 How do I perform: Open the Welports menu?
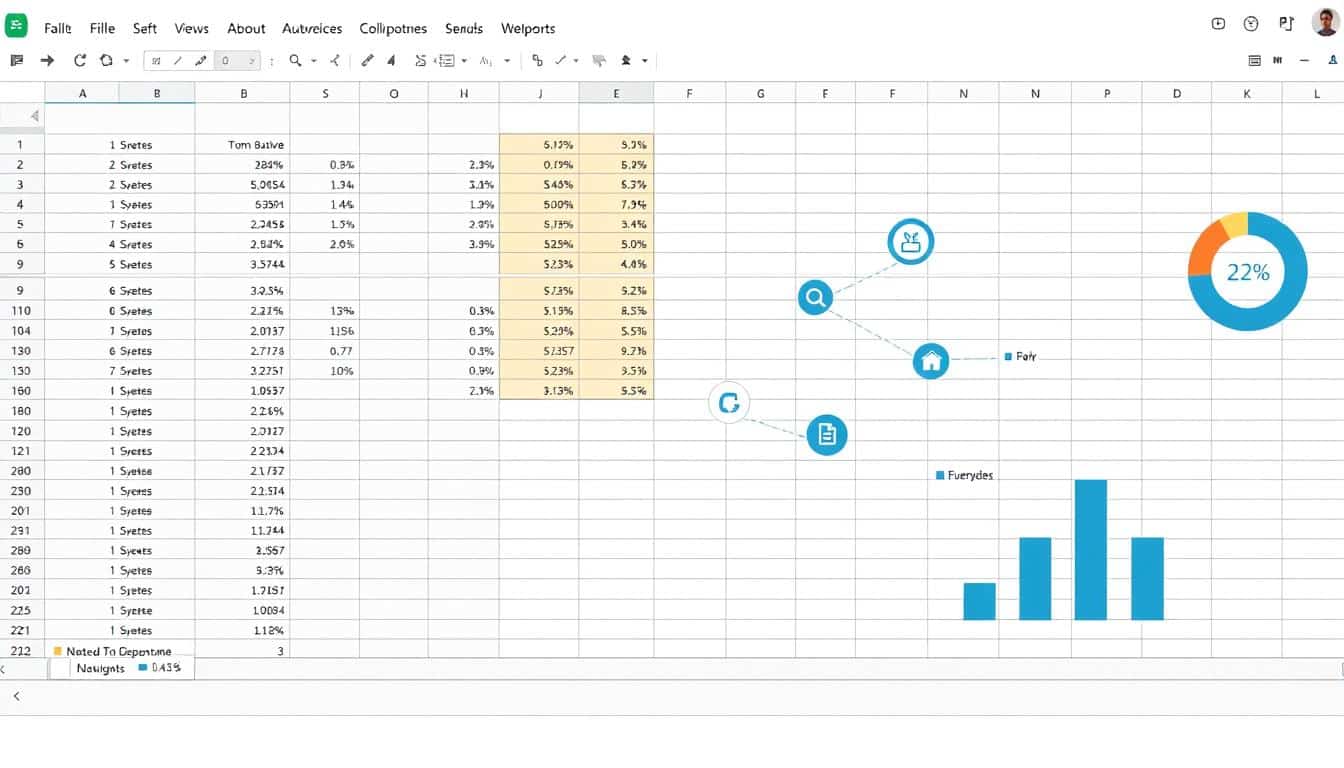(x=528, y=29)
